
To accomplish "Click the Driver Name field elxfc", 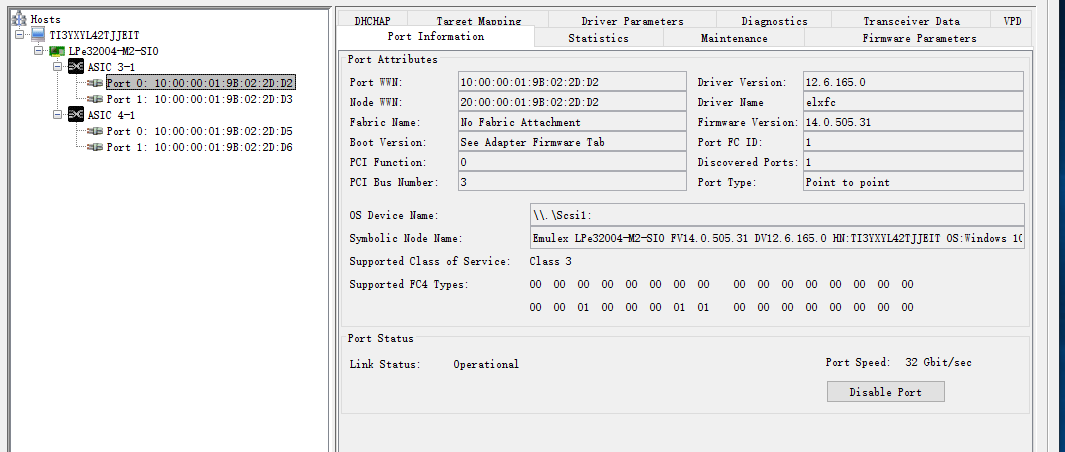I will 913,102.
